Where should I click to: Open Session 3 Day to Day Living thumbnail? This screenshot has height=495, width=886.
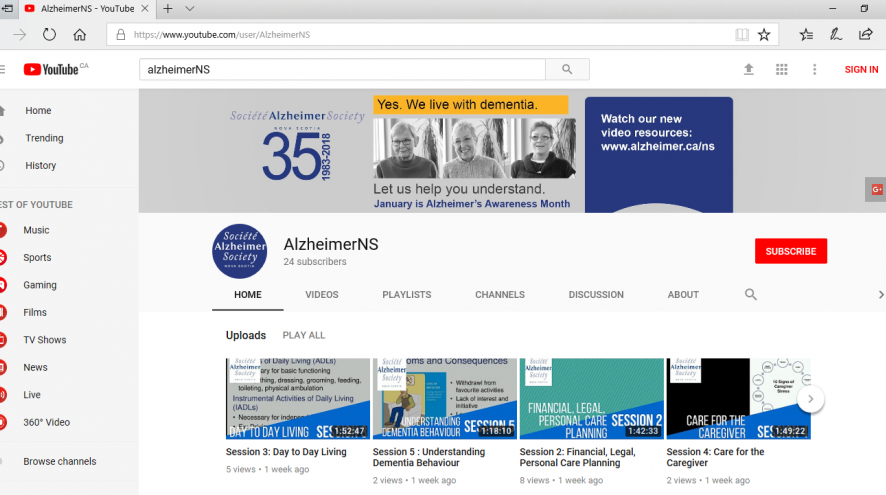[298, 398]
